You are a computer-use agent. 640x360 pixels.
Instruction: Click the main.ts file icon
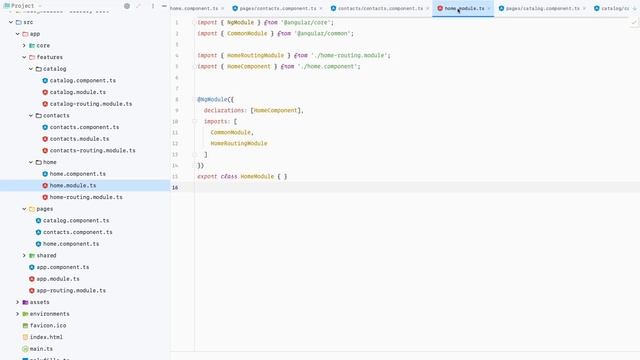pos(25,349)
